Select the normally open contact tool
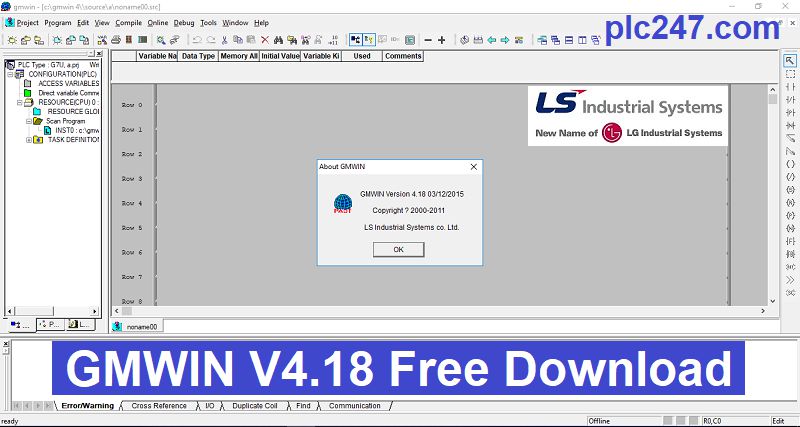 [x=790, y=87]
